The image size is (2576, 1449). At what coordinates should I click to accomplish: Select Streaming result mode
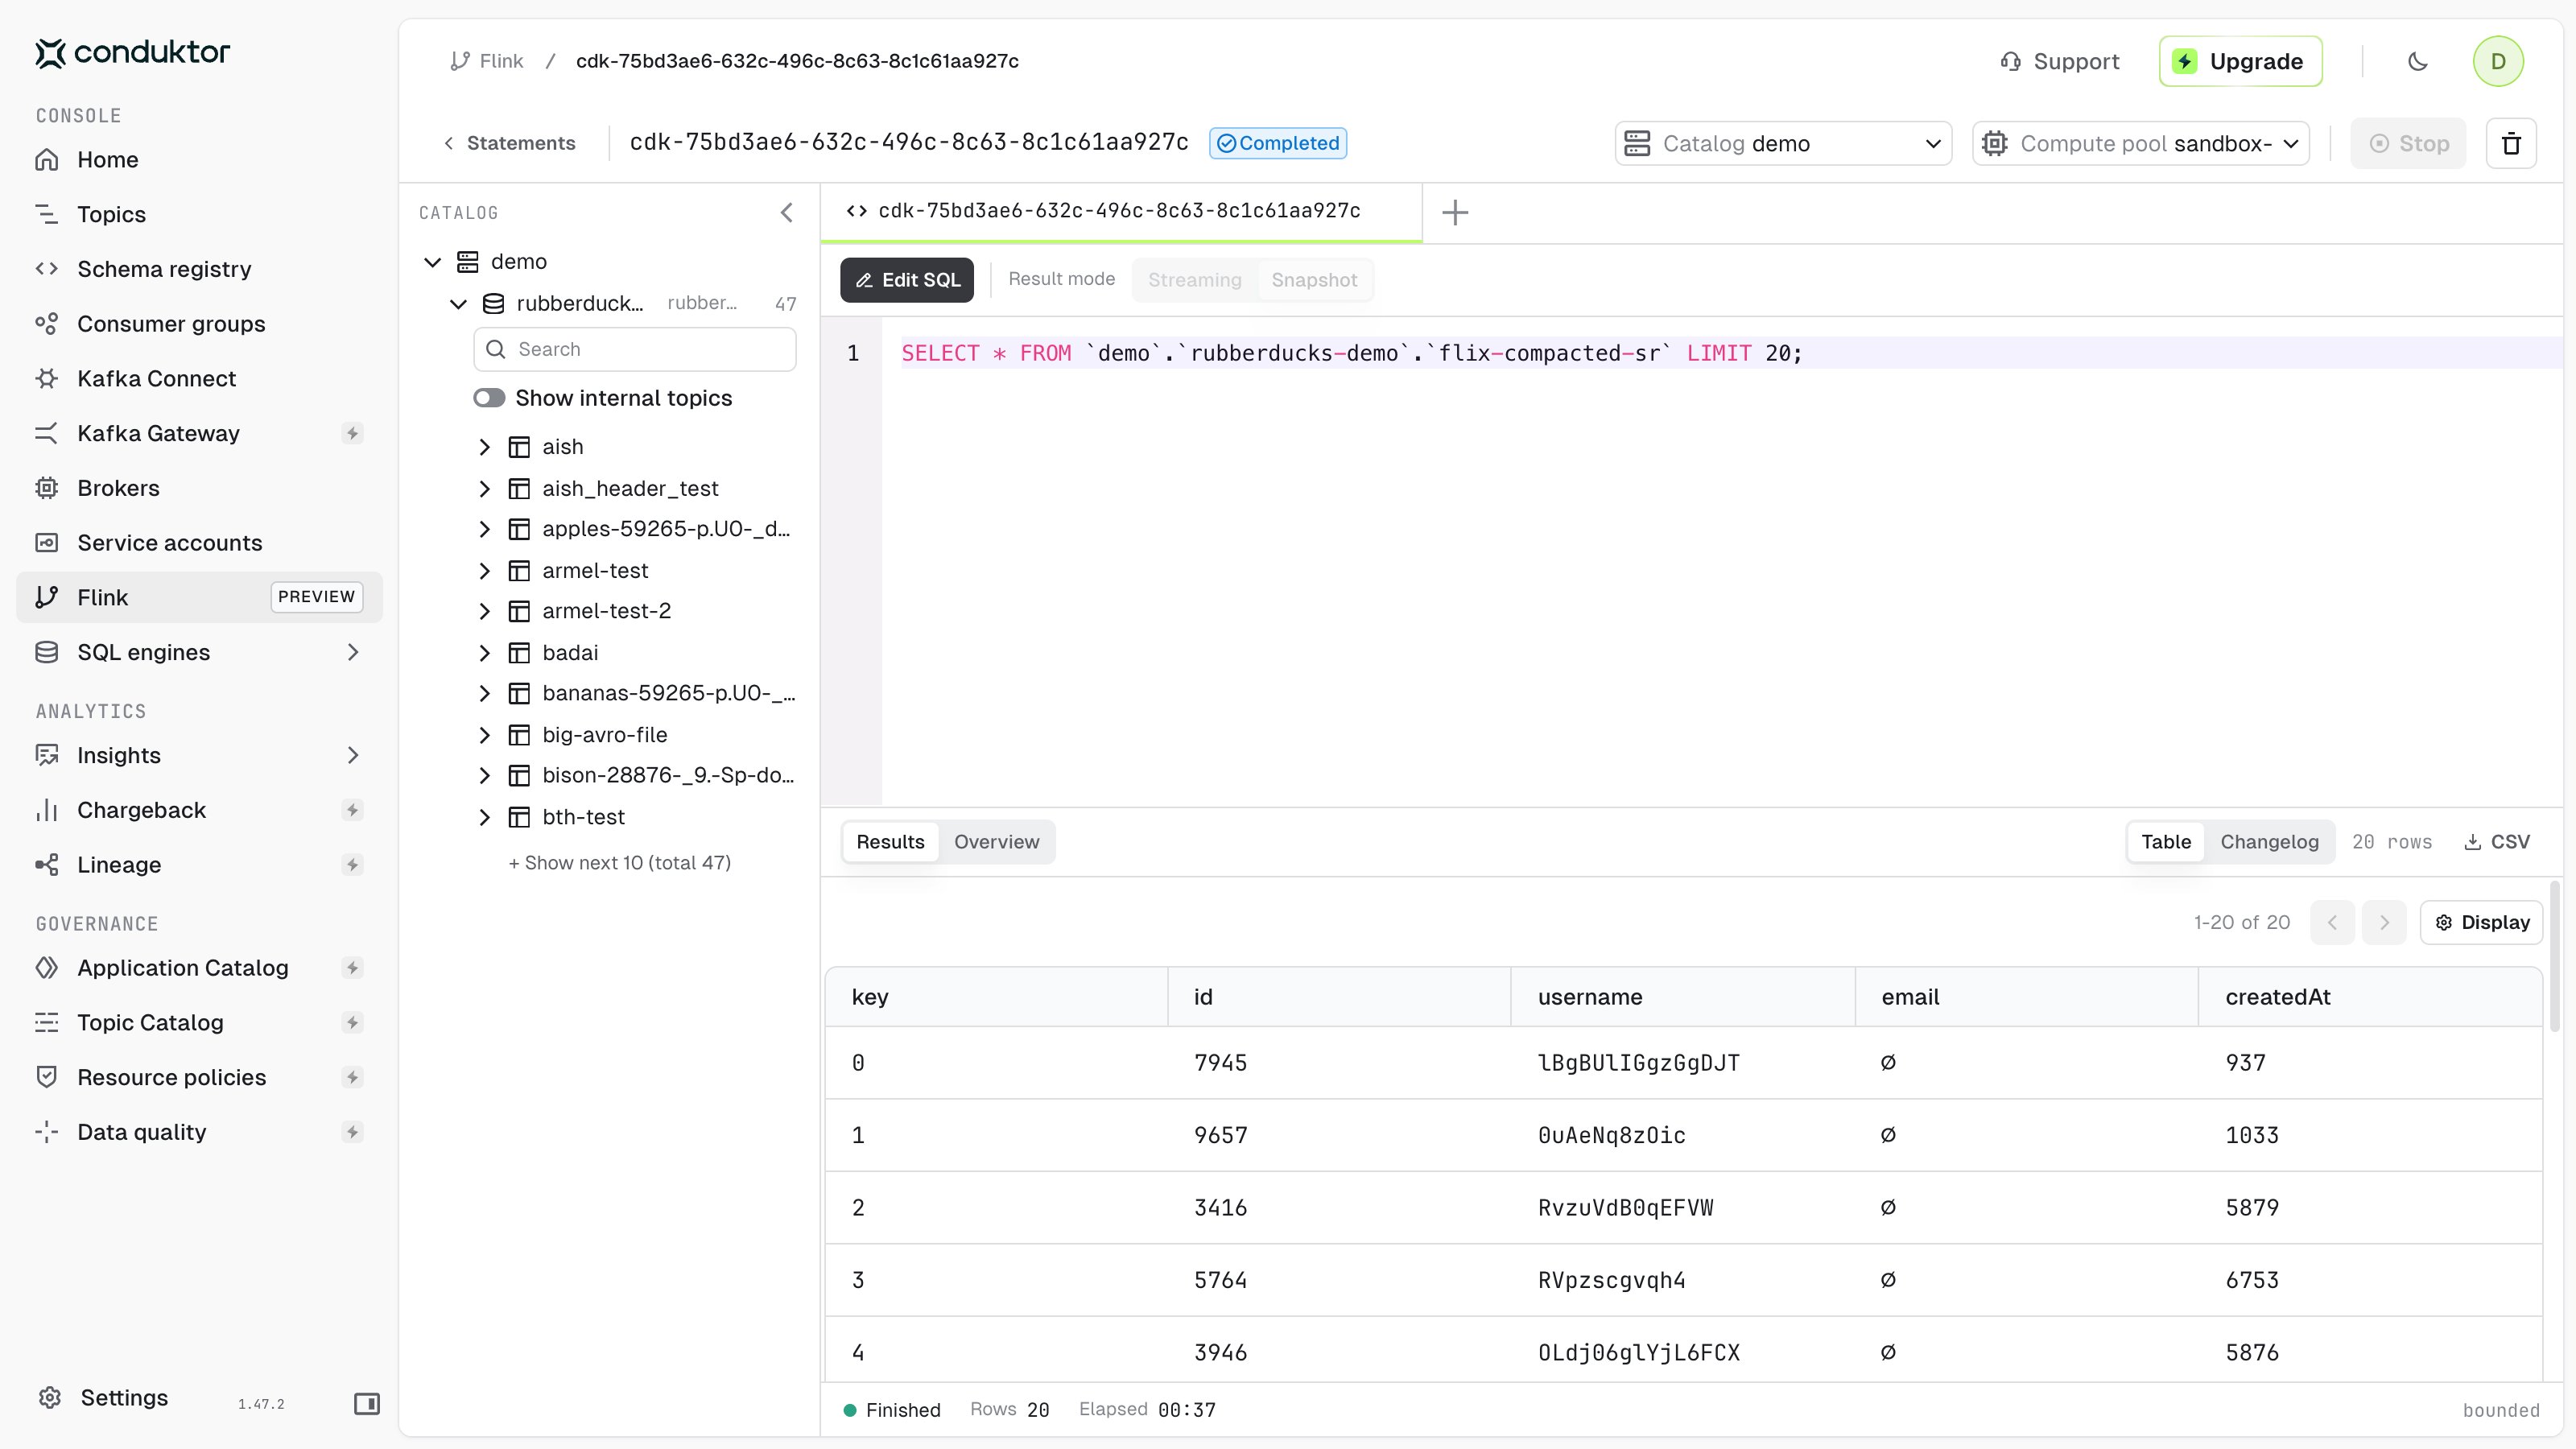[1194, 280]
